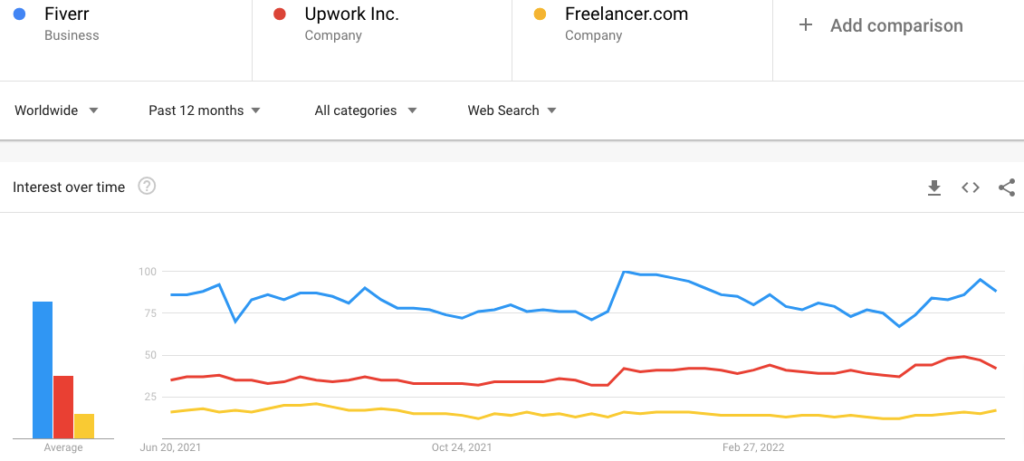Click the Fiverr line peak at 100
This screenshot has width=1024, height=461.
(x=624, y=271)
